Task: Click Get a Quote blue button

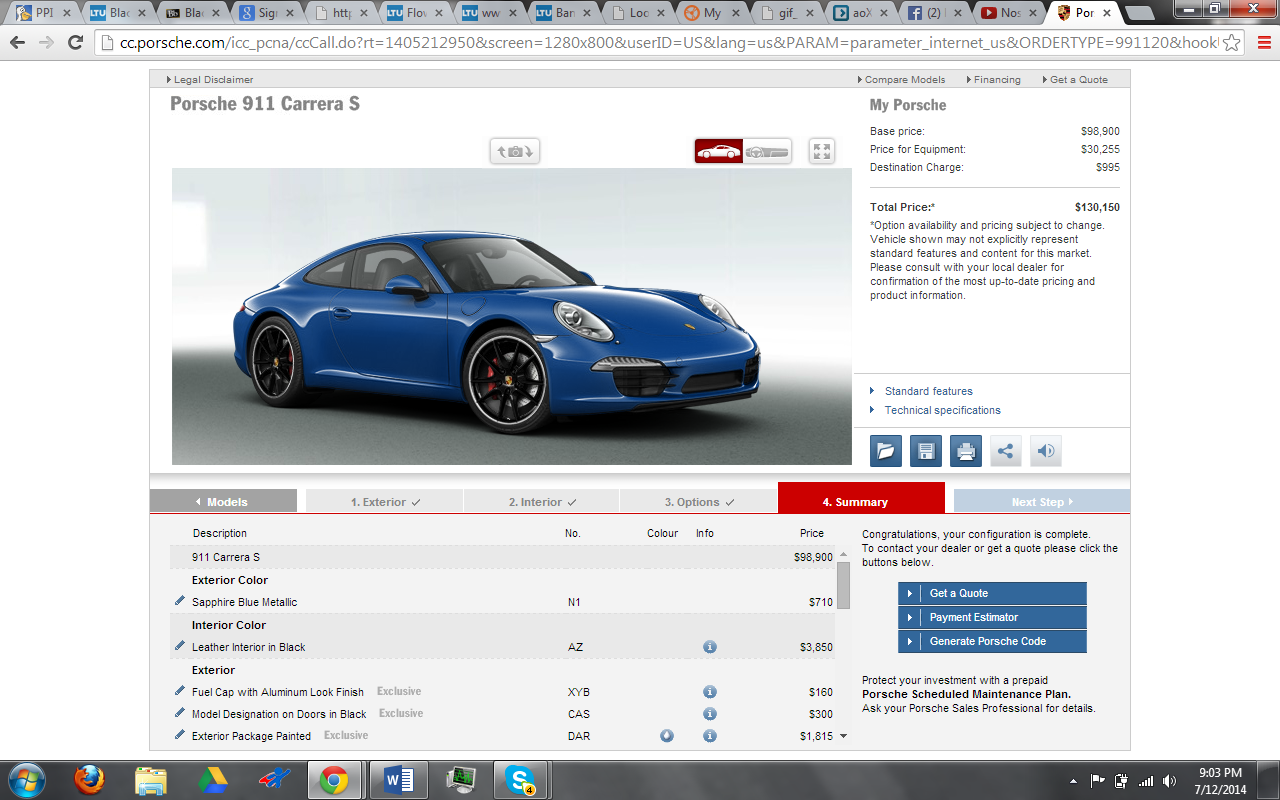Action: coord(992,593)
